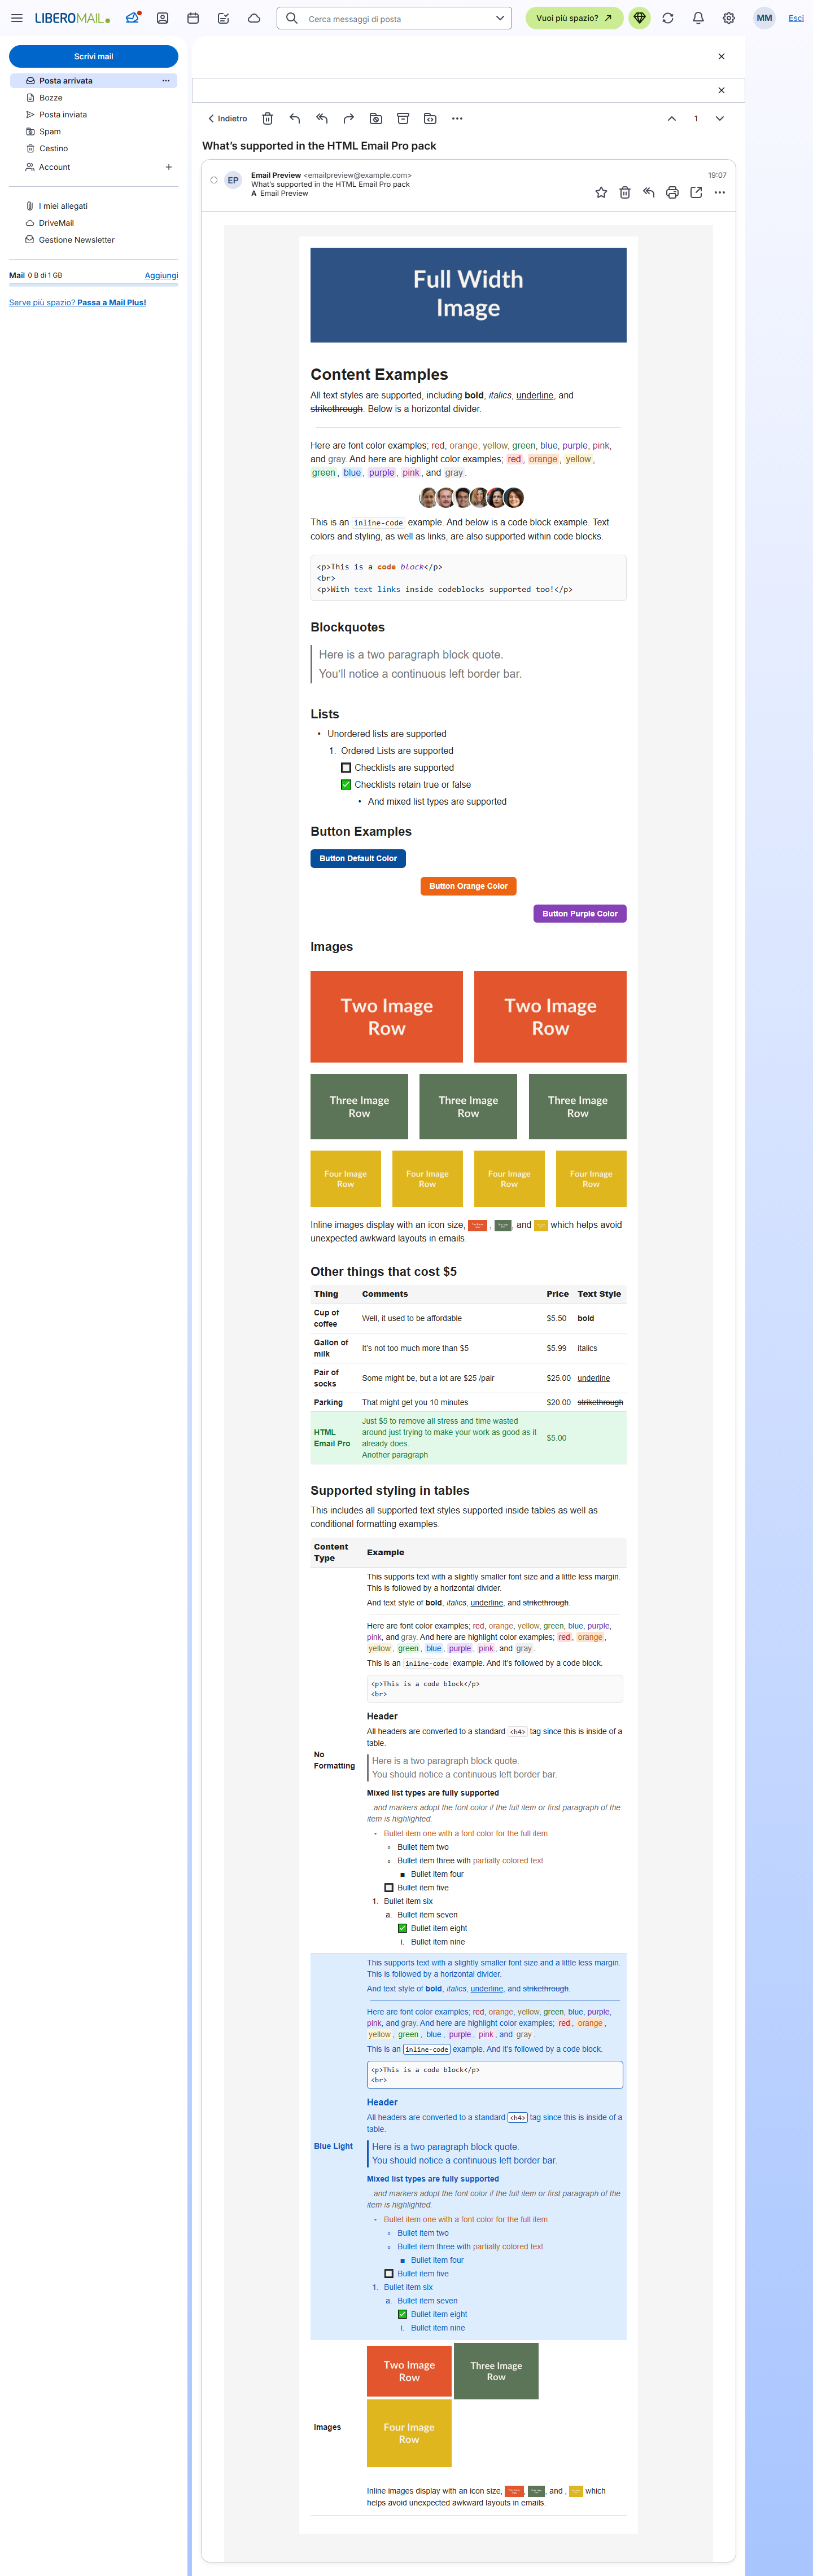Click in 'Cerca messaggi di posta' search field
This screenshot has width=813, height=2576.
(x=394, y=18)
